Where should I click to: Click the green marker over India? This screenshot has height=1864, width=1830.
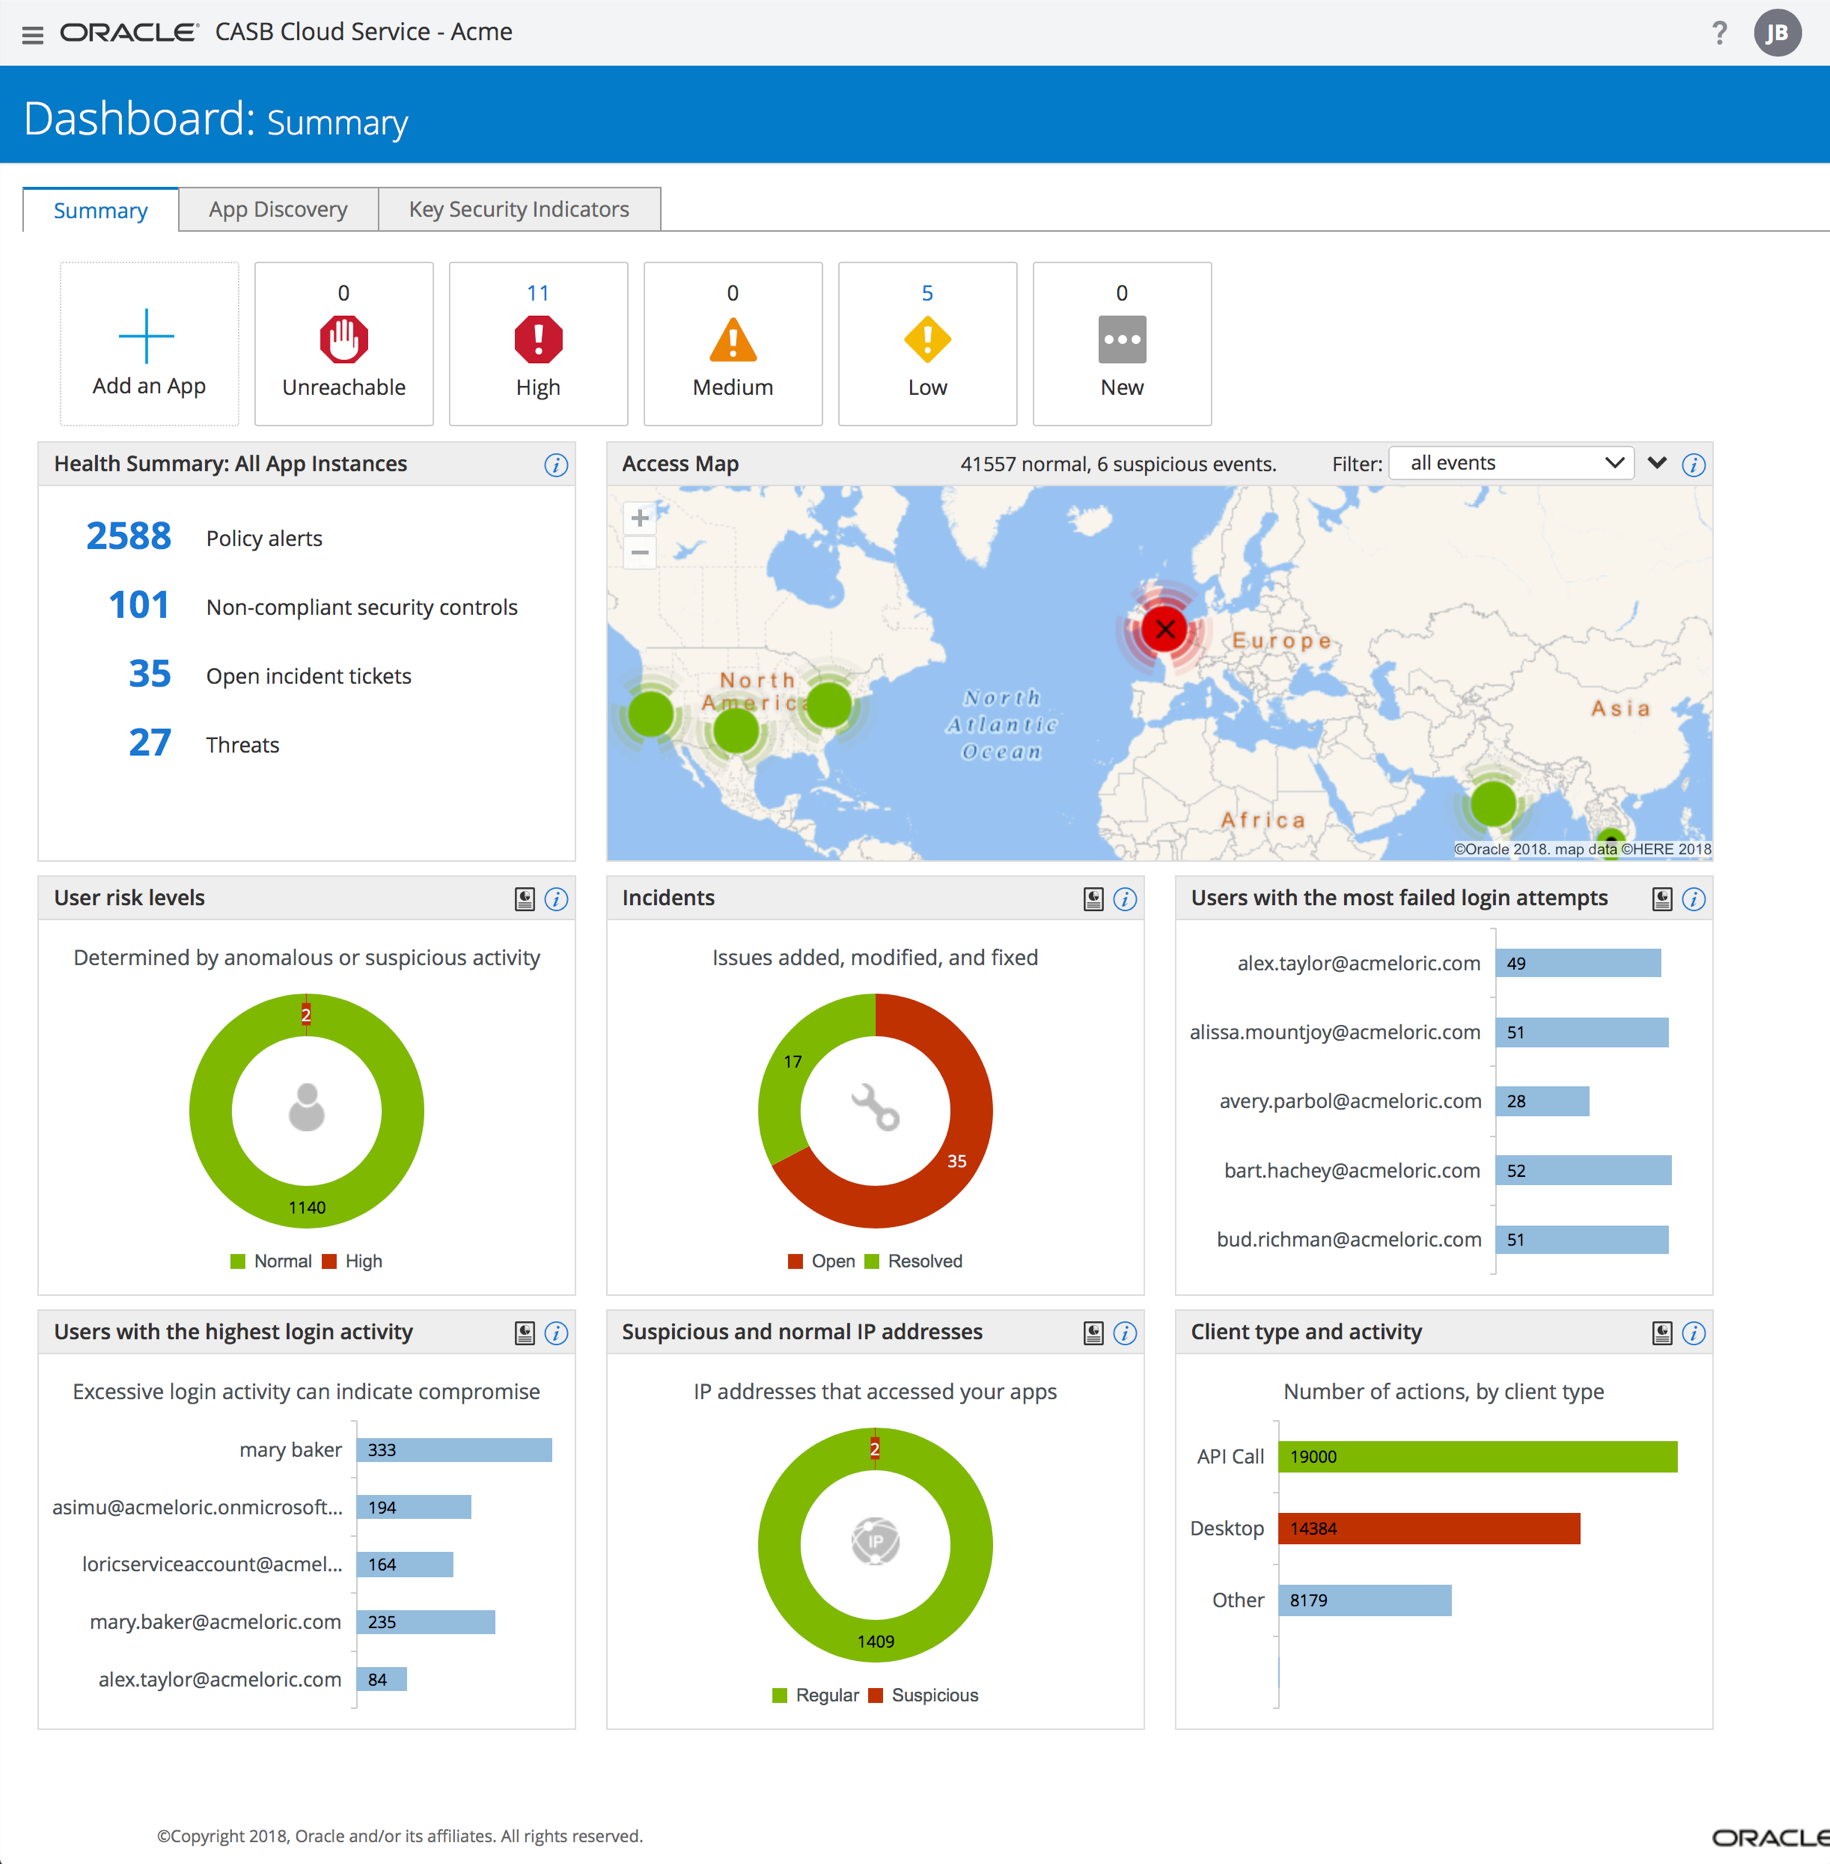1492,803
